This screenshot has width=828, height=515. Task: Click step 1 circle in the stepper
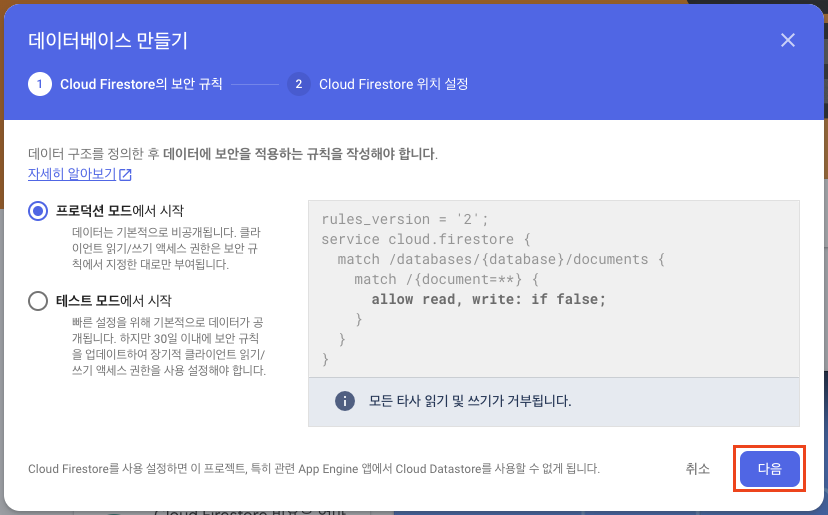point(40,84)
